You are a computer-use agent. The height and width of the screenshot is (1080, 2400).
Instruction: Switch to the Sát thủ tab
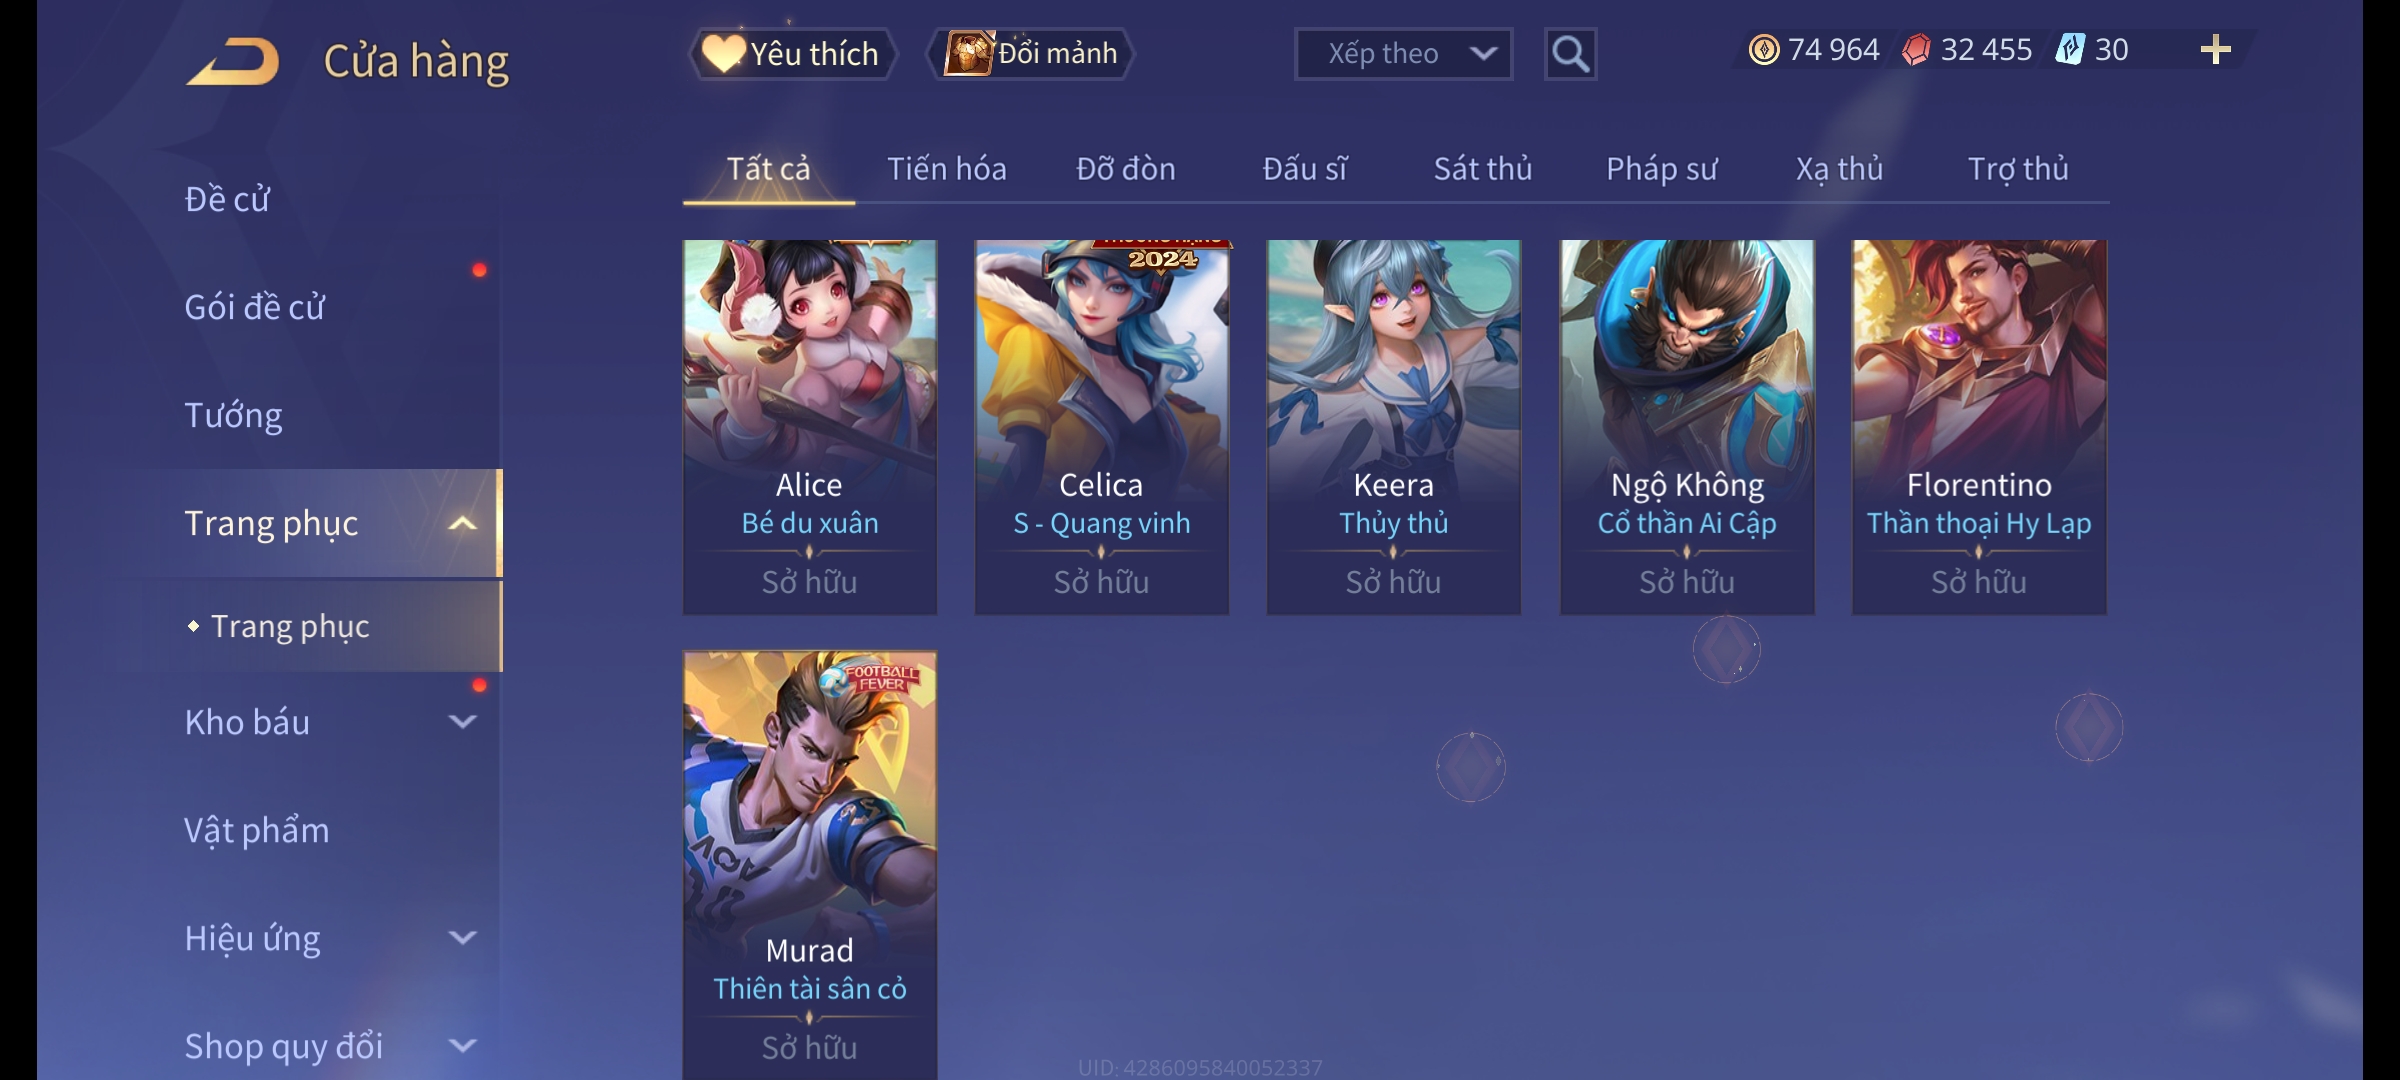pyautogui.click(x=1482, y=169)
